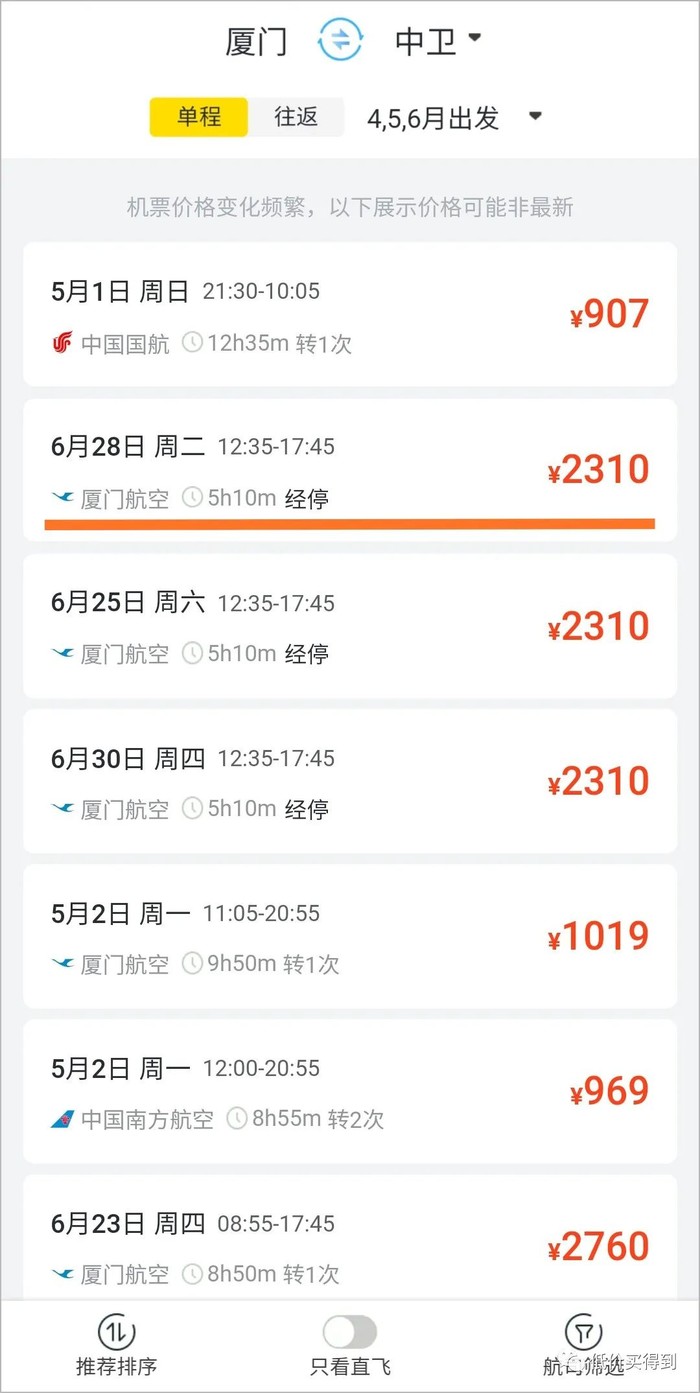Tap the swap cities icon
This screenshot has height=1393, width=700.
click(x=340, y=41)
